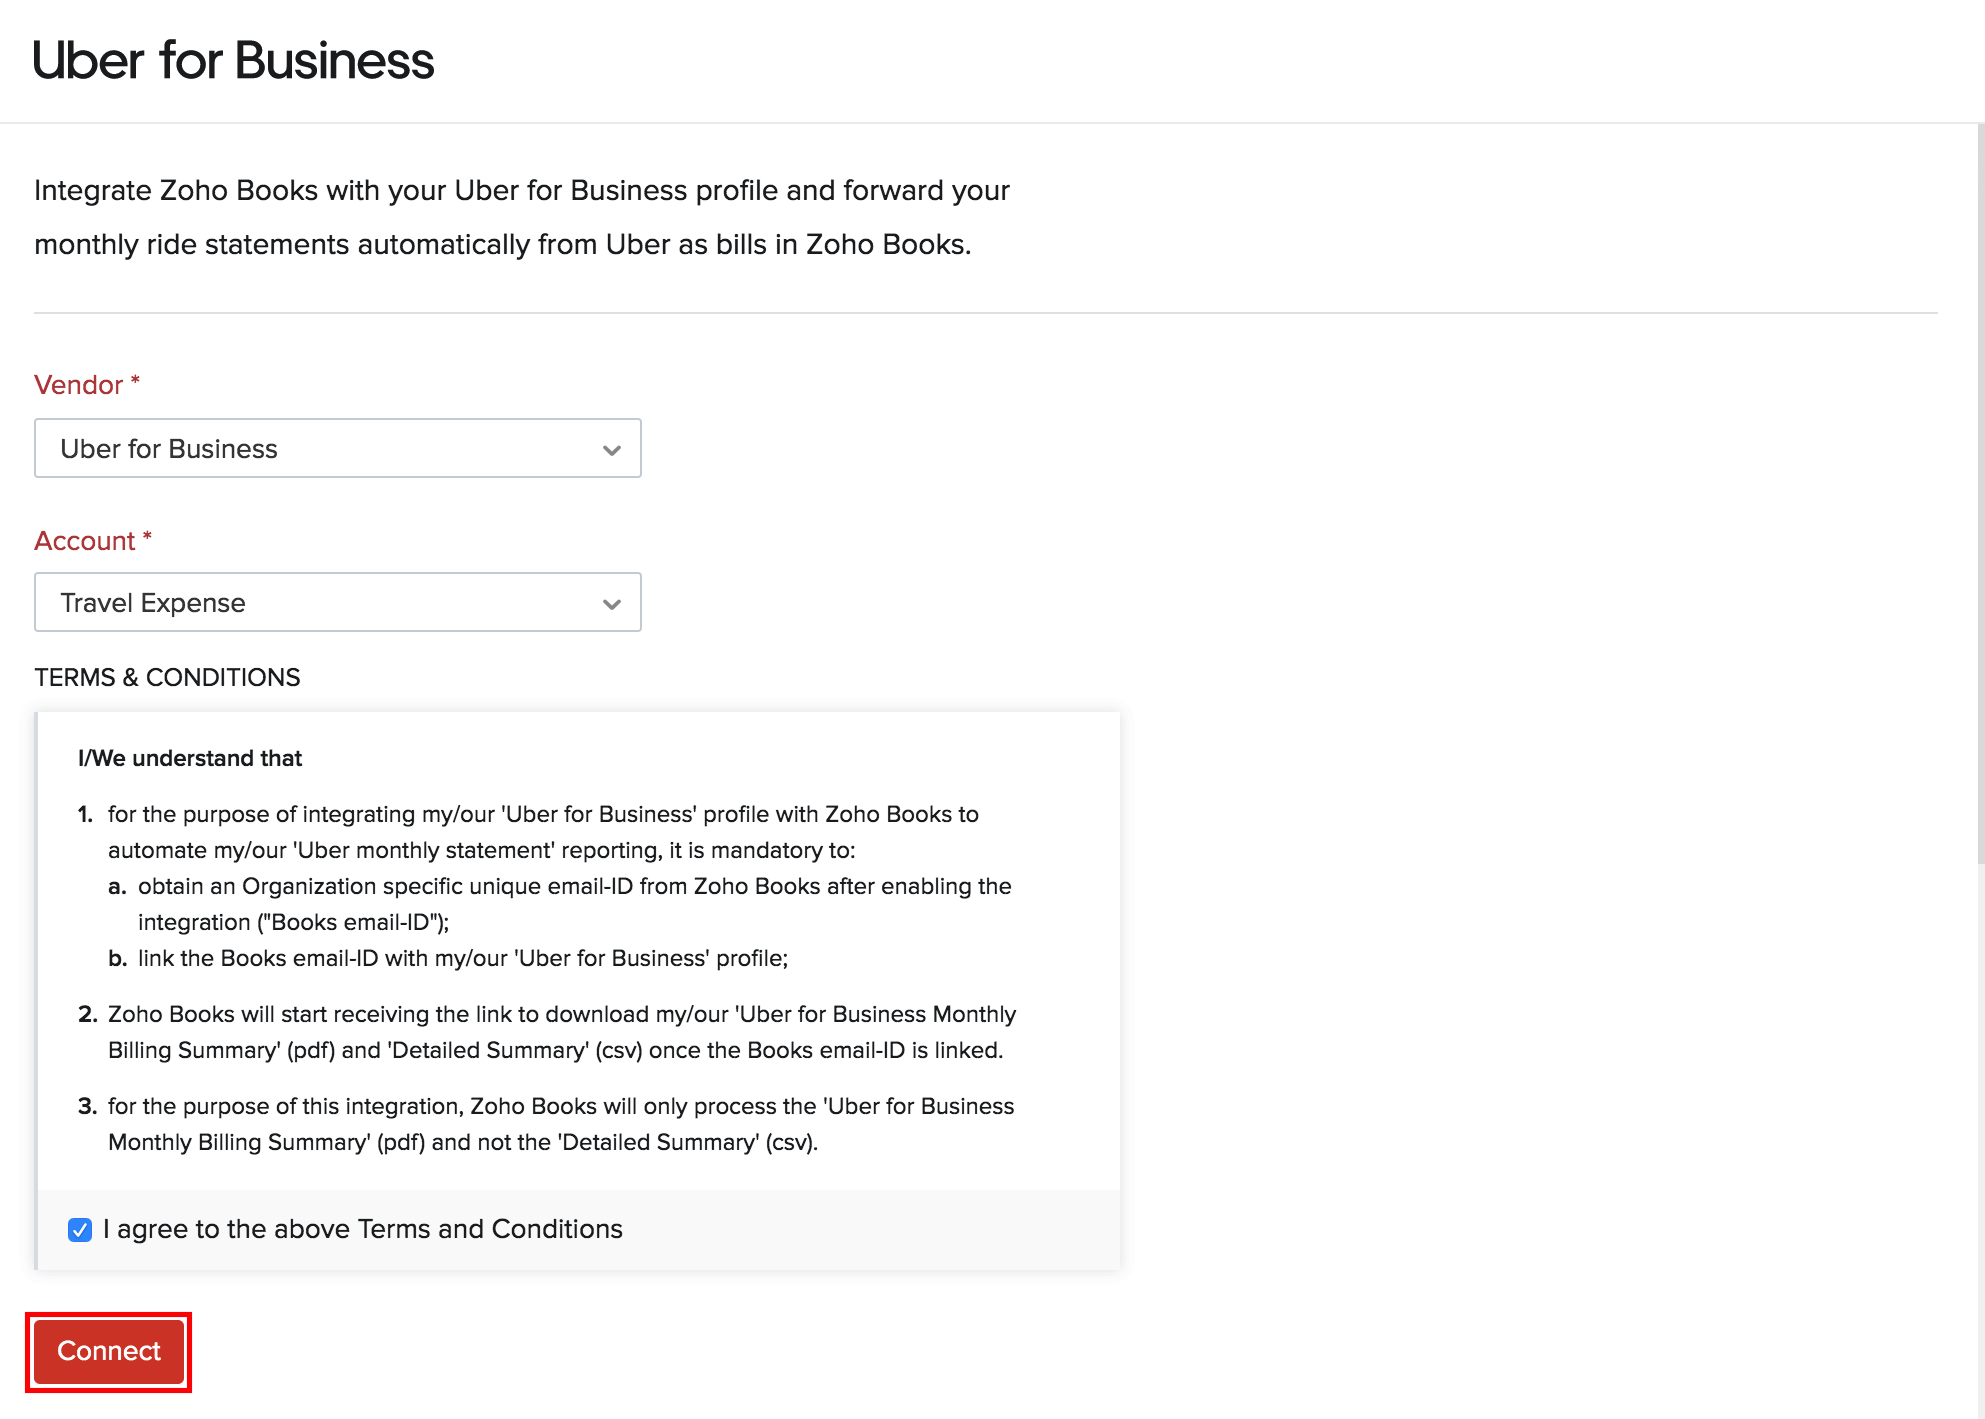1985x1419 pixels.
Task: Untick the agree to Terms checkbox
Action: click(x=80, y=1229)
